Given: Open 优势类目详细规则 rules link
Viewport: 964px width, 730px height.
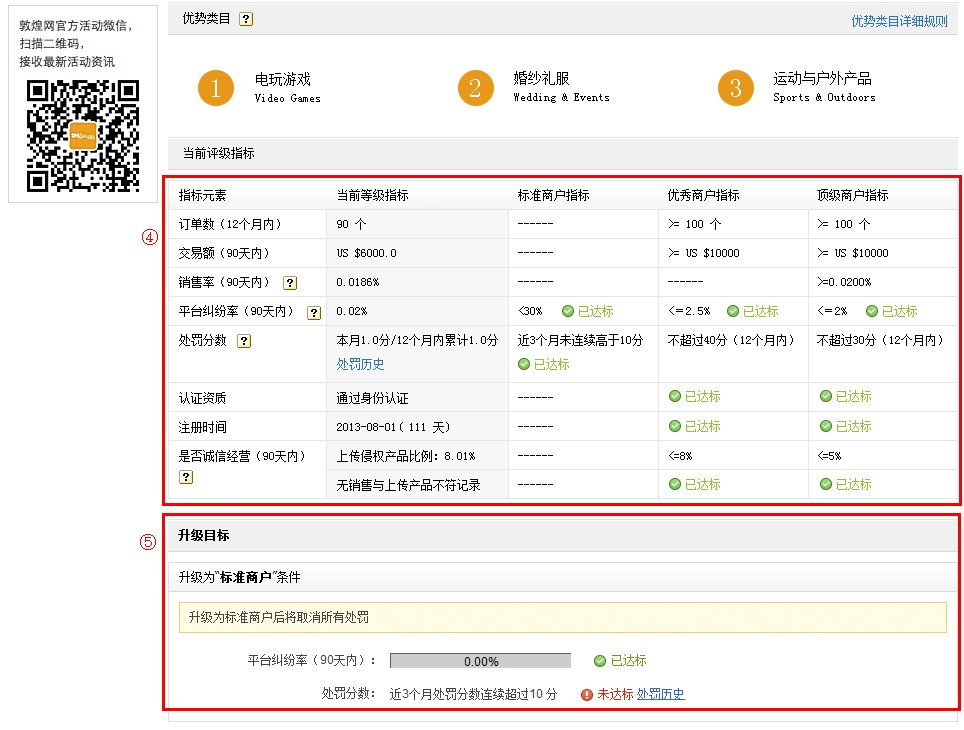Looking at the screenshot, I should click(x=901, y=18).
